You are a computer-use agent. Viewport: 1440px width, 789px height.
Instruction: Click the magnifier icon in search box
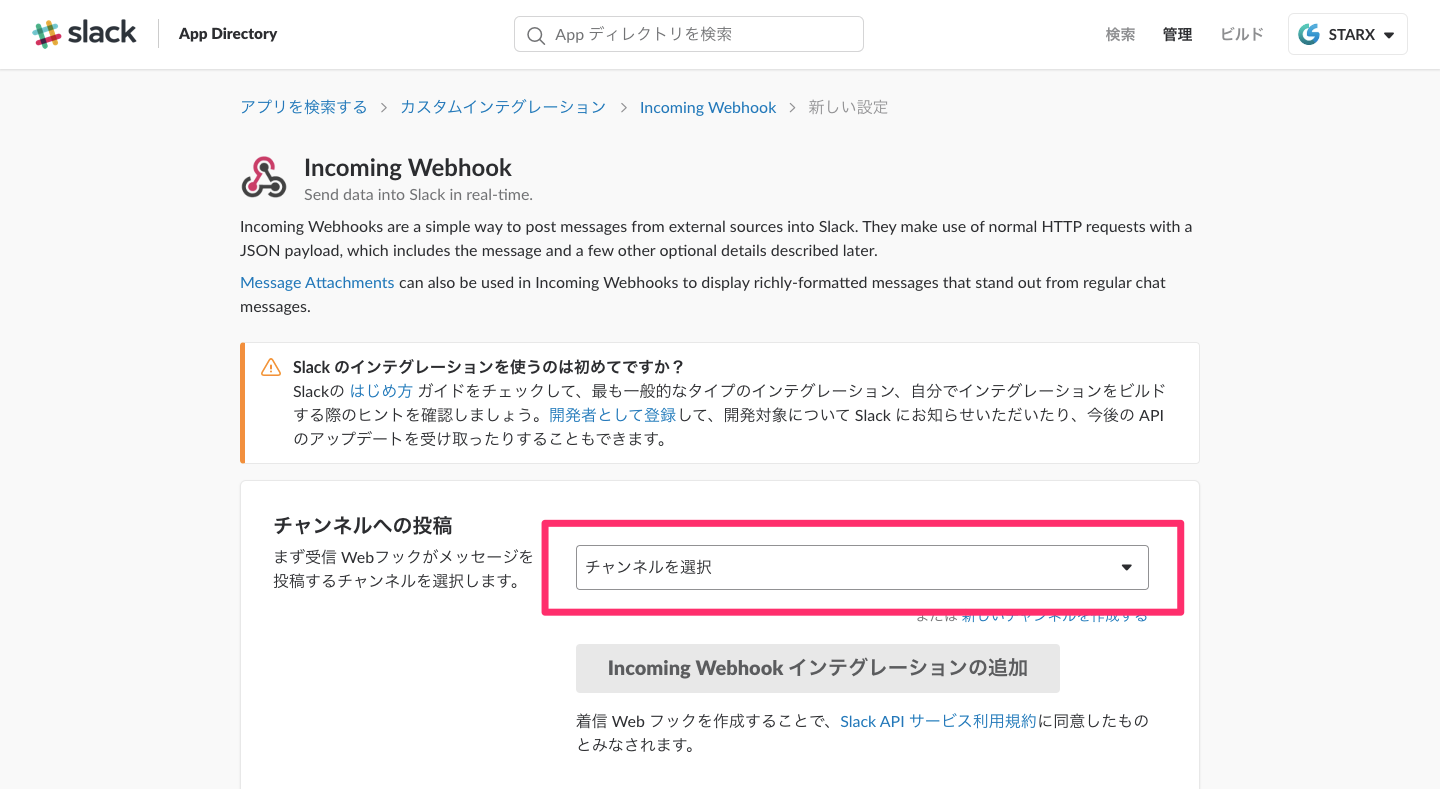(x=536, y=35)
